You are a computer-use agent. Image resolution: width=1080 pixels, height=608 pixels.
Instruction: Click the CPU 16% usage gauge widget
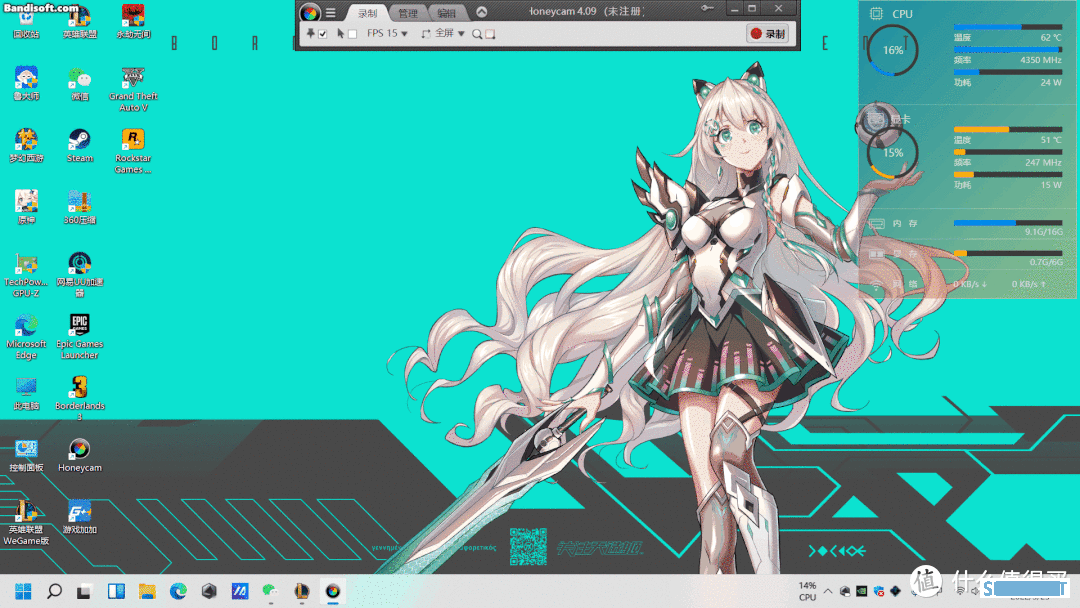(x=893, y=50)
